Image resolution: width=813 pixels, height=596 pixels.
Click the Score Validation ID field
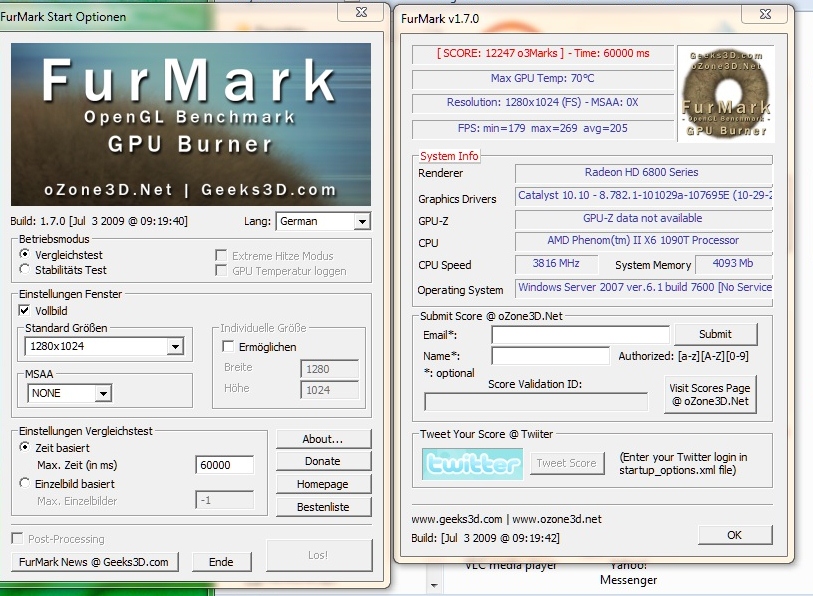pyautogui.click(x=536, y=401)
